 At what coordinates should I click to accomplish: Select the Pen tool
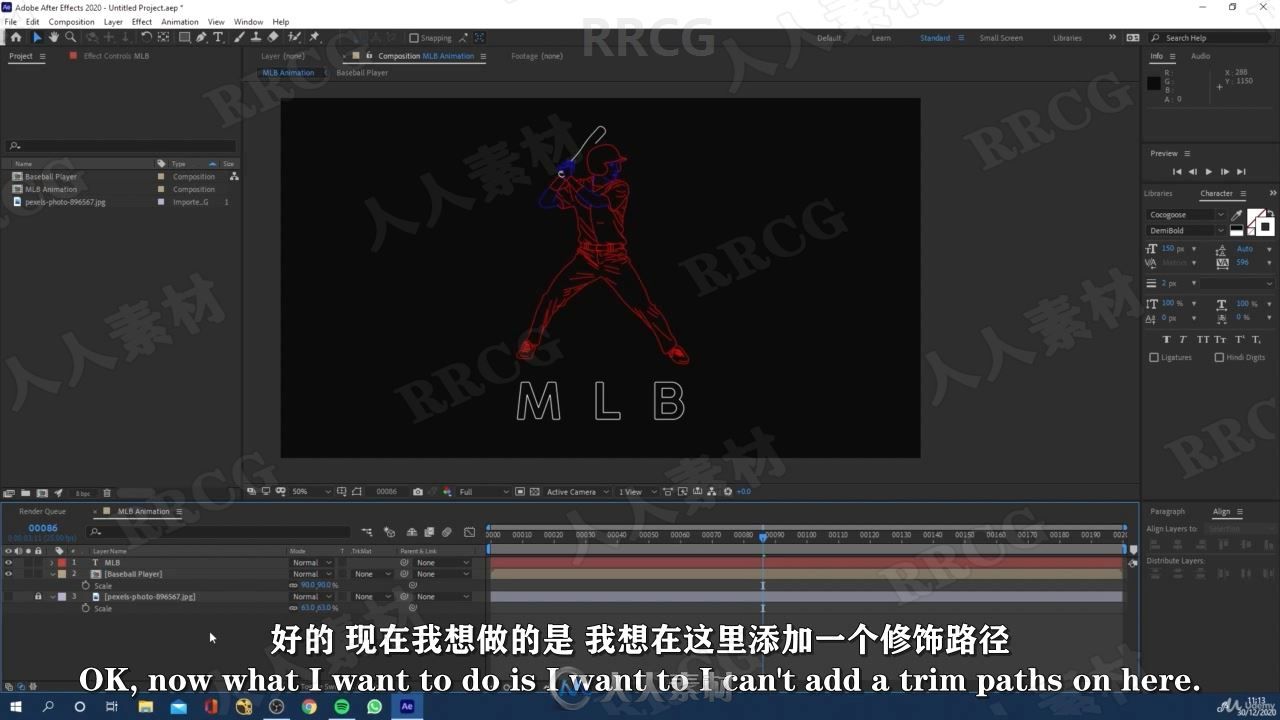point(201,37)
